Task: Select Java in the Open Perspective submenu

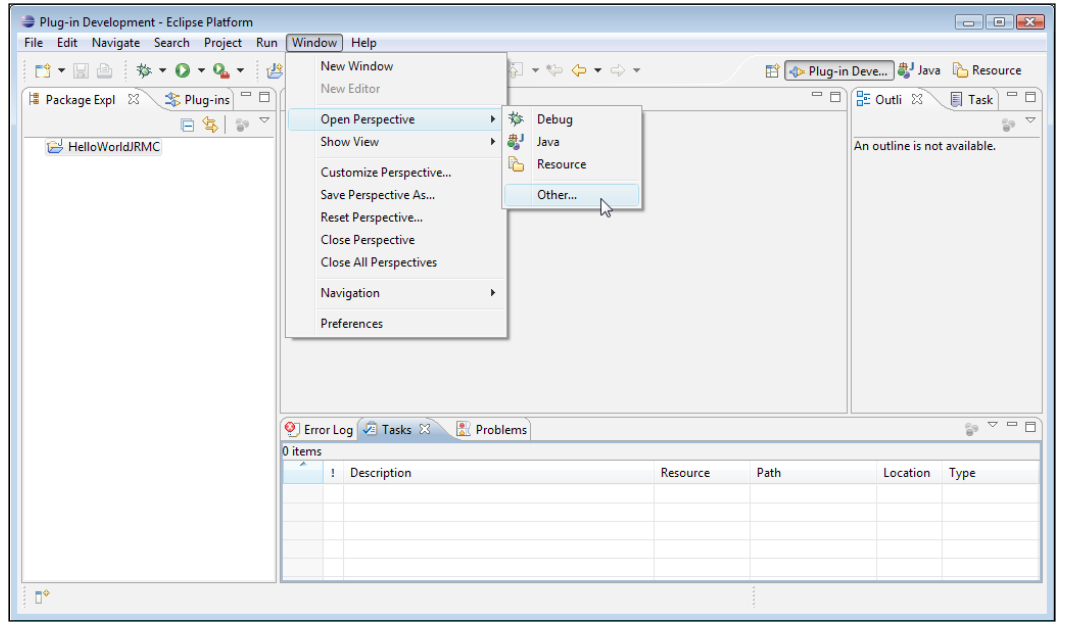Action: pyautogui.click(x=572, y=142)
